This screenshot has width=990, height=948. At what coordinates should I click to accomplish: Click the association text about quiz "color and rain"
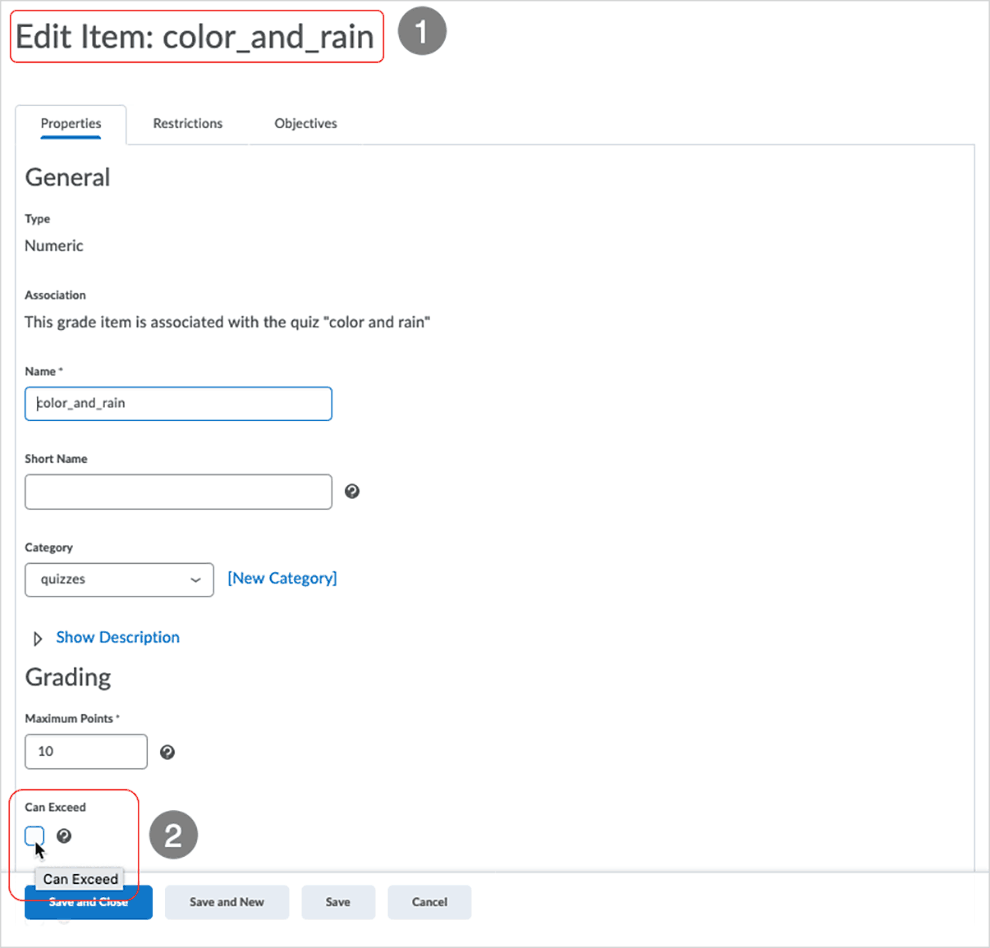click(227, 322)
